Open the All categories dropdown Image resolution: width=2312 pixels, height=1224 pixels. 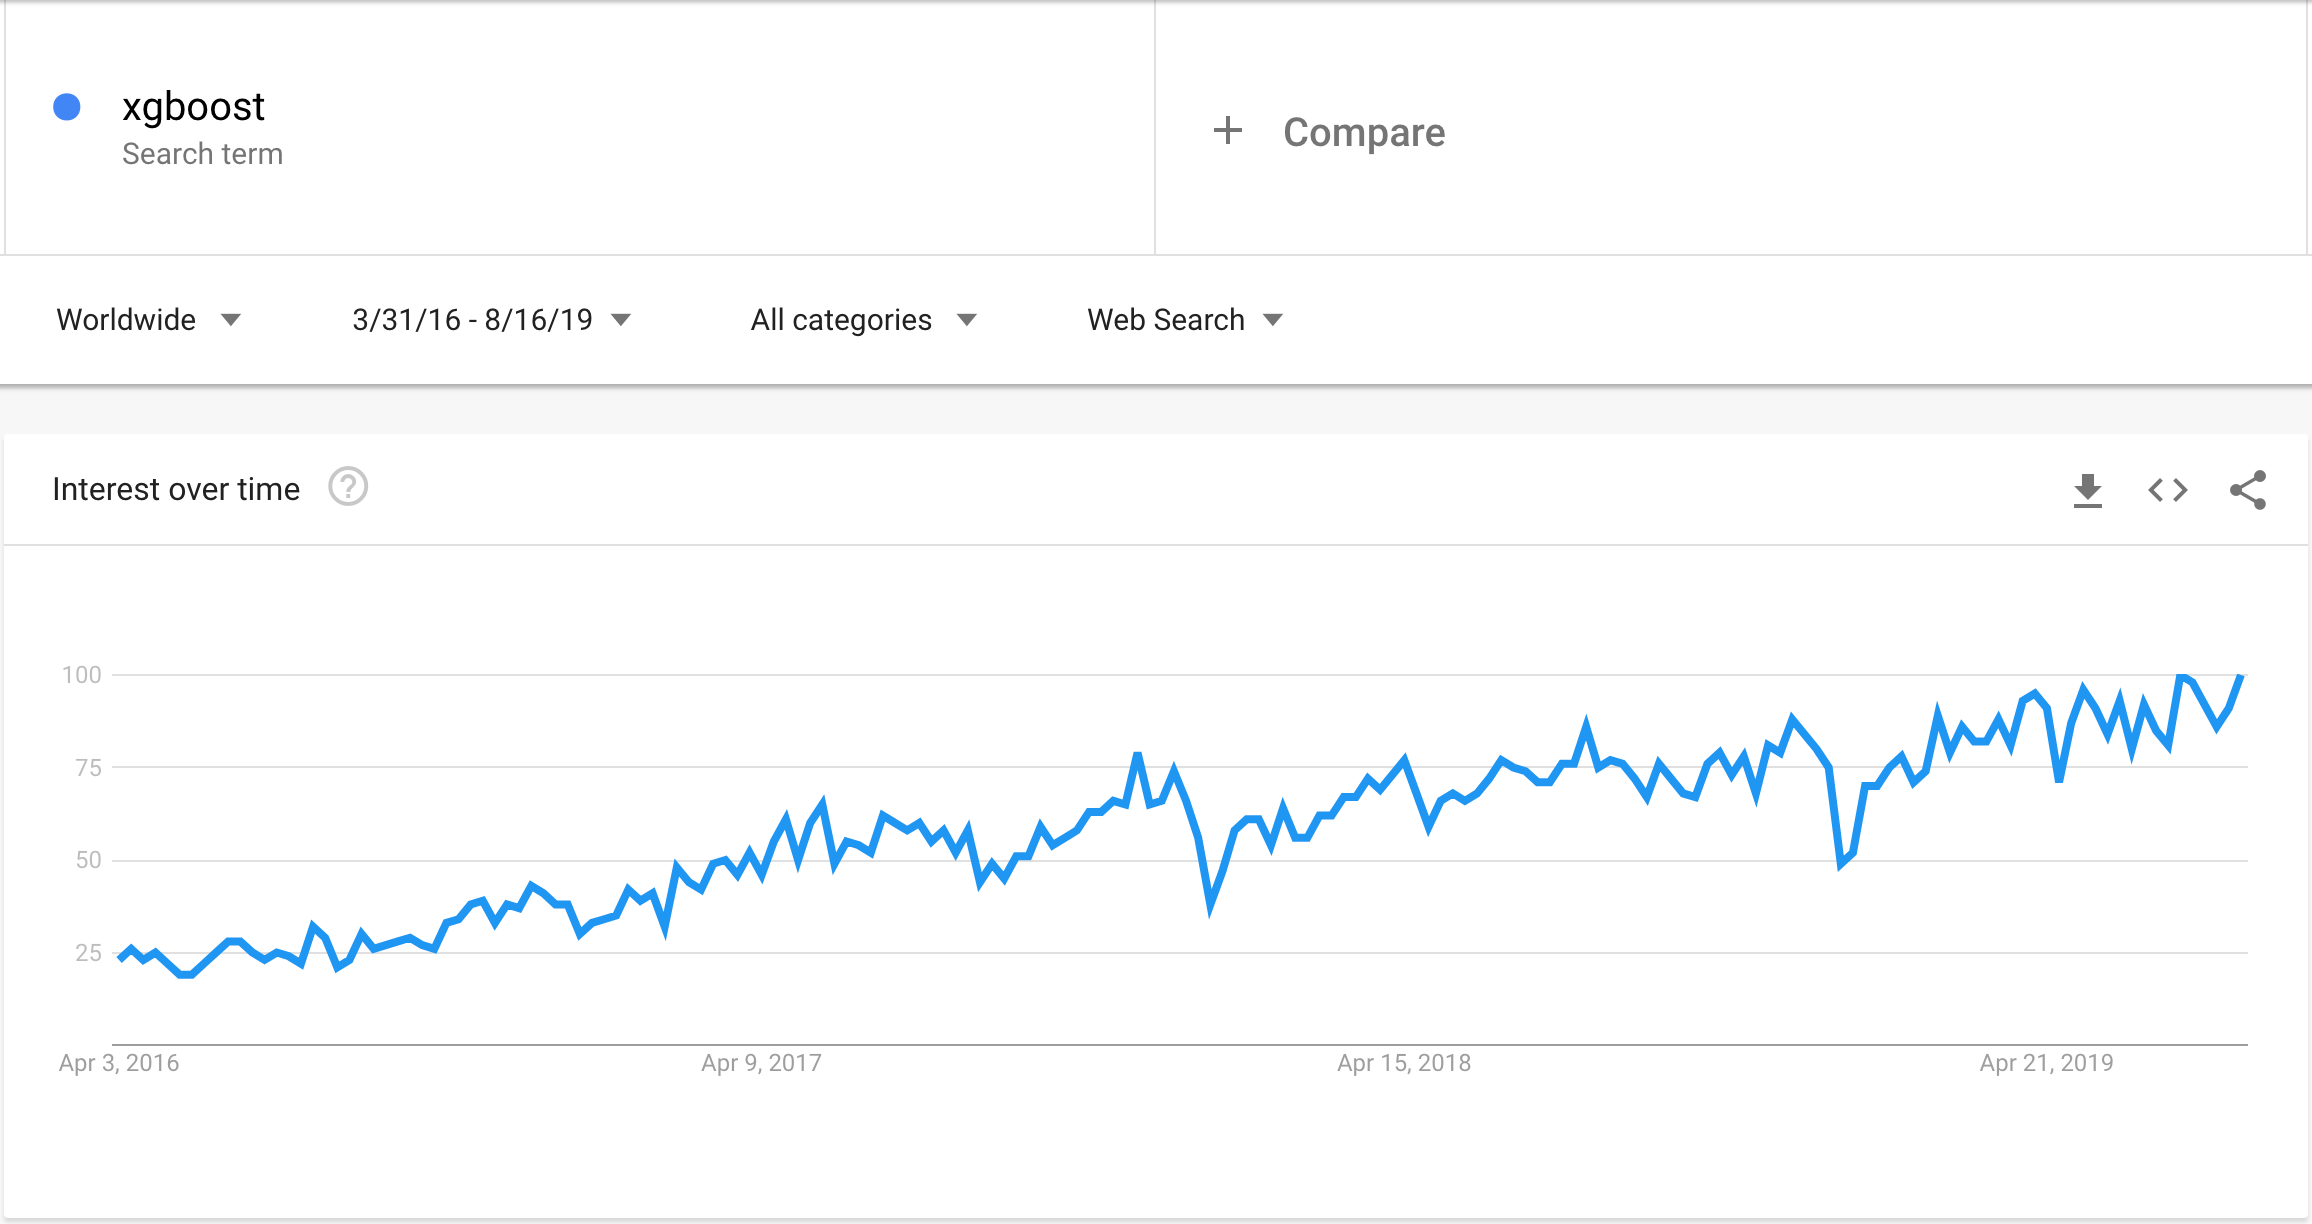tap(862, 320)
